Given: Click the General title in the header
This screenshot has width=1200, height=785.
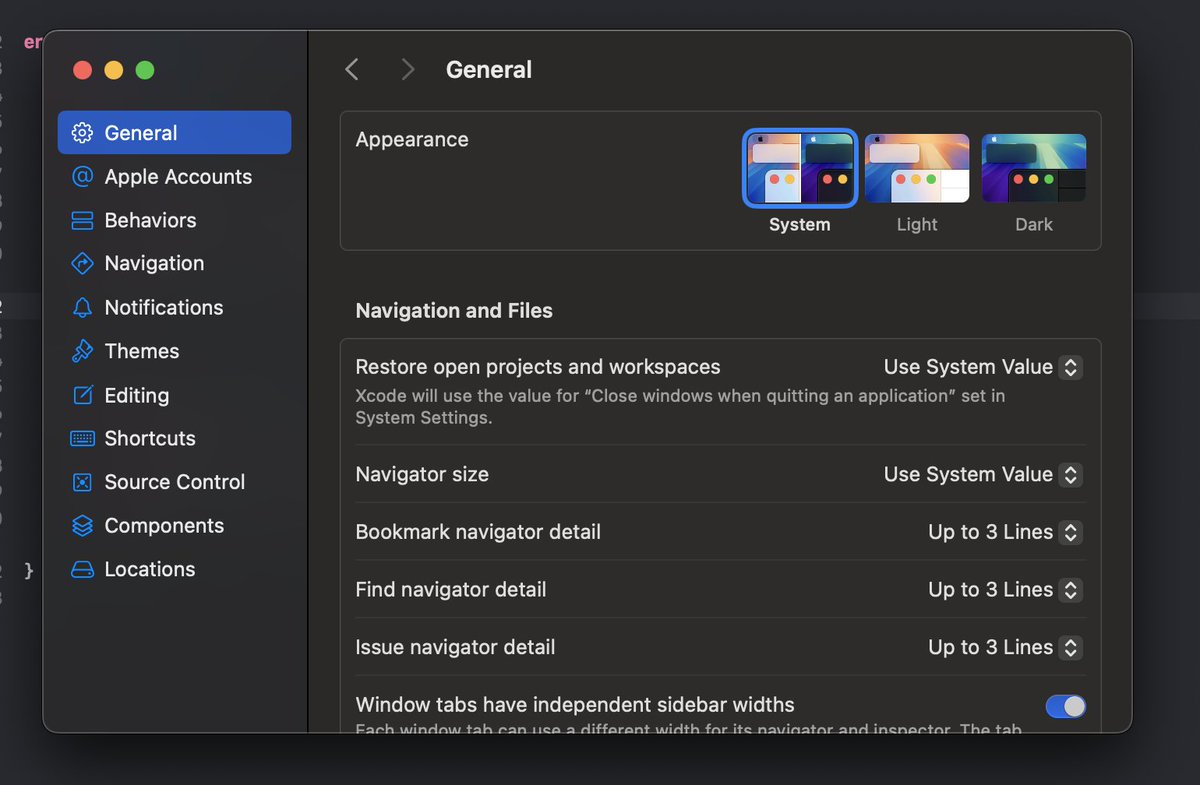Looking at the screenshot, I should click(x=489, y=70).
